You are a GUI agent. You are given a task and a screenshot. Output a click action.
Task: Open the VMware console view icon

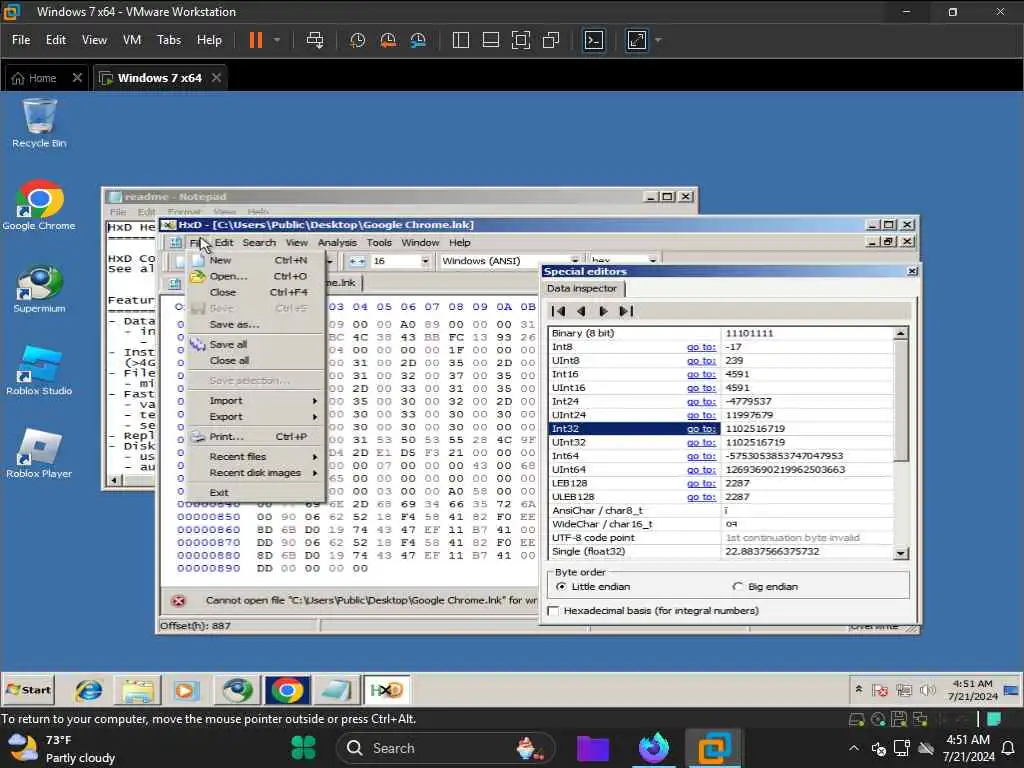click(594, 40)
